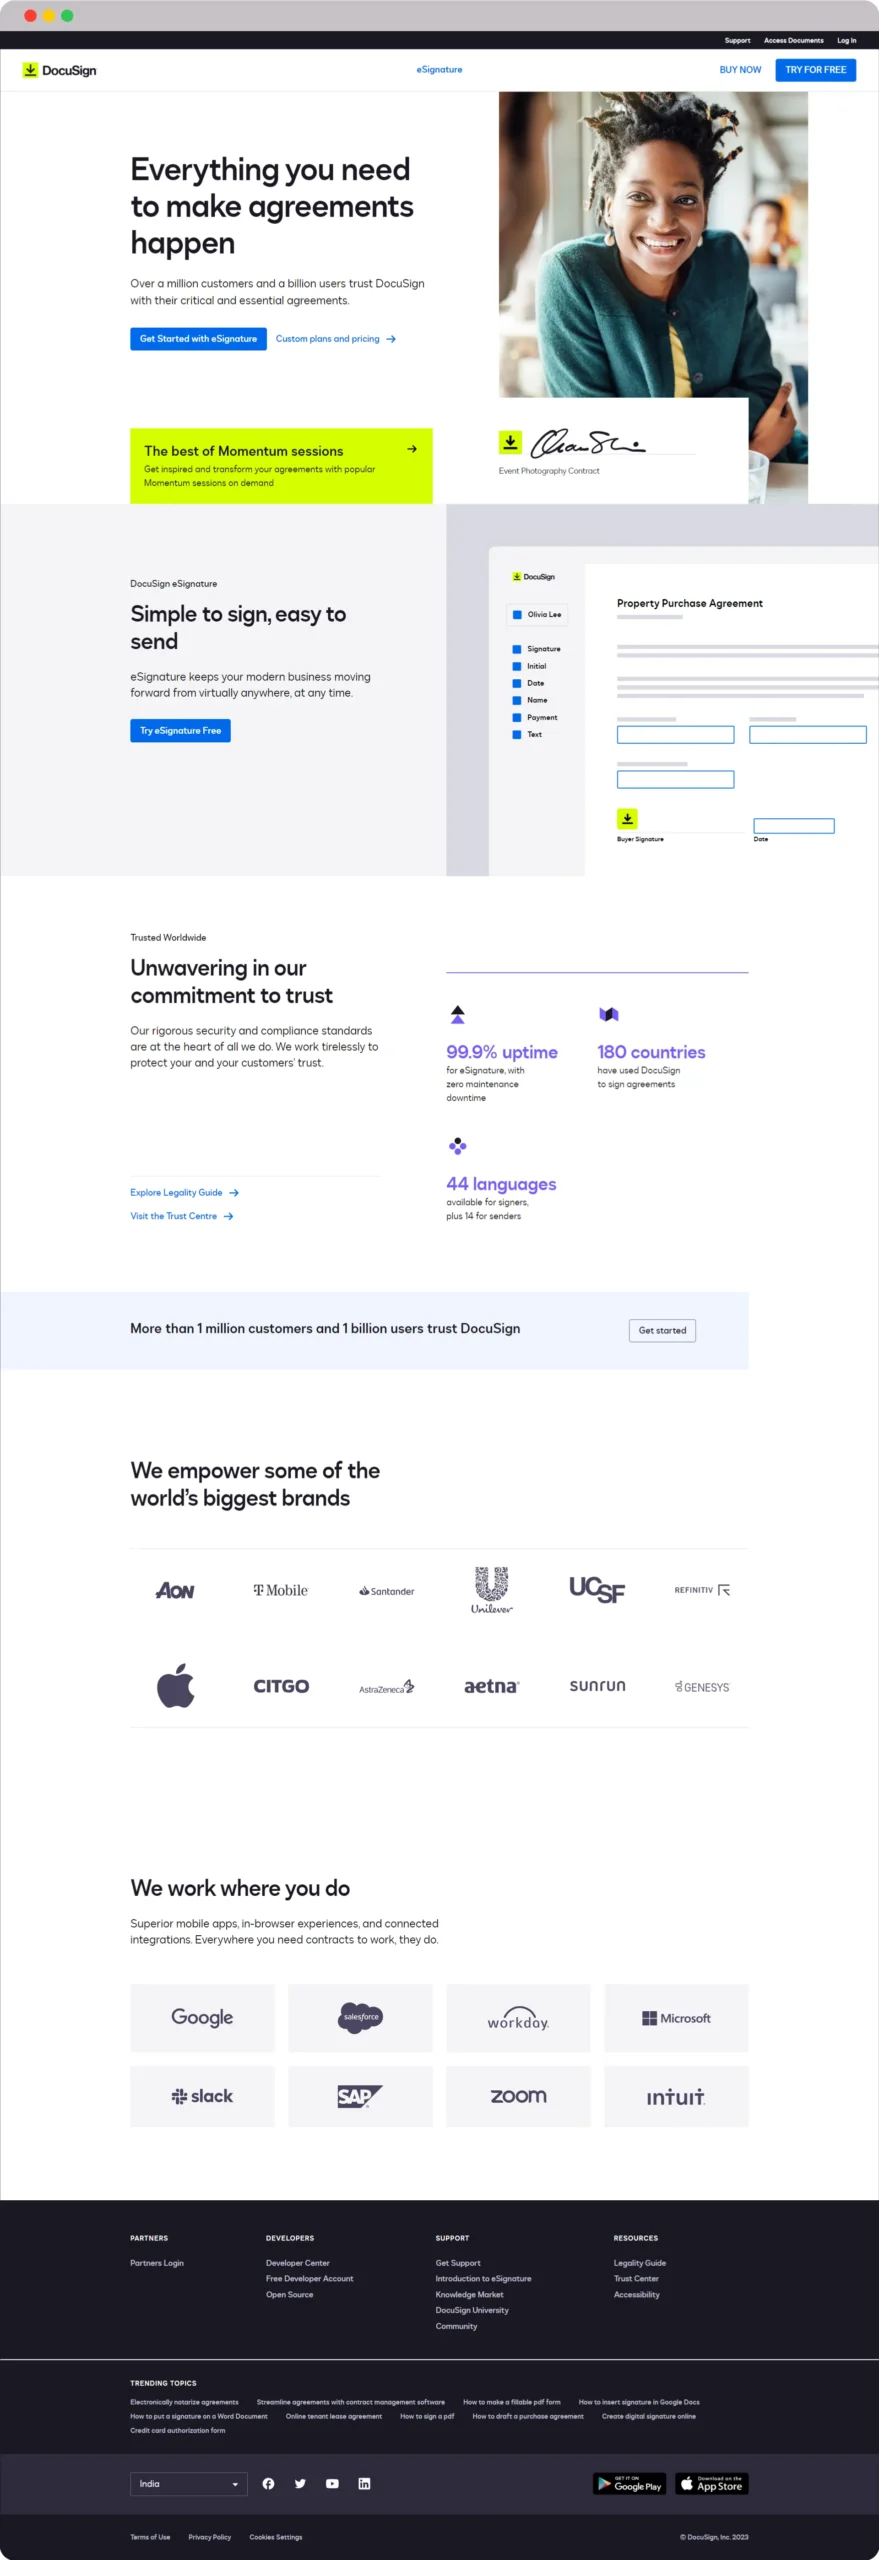Click the YouTube icon in the footer

coord(332,2483)
